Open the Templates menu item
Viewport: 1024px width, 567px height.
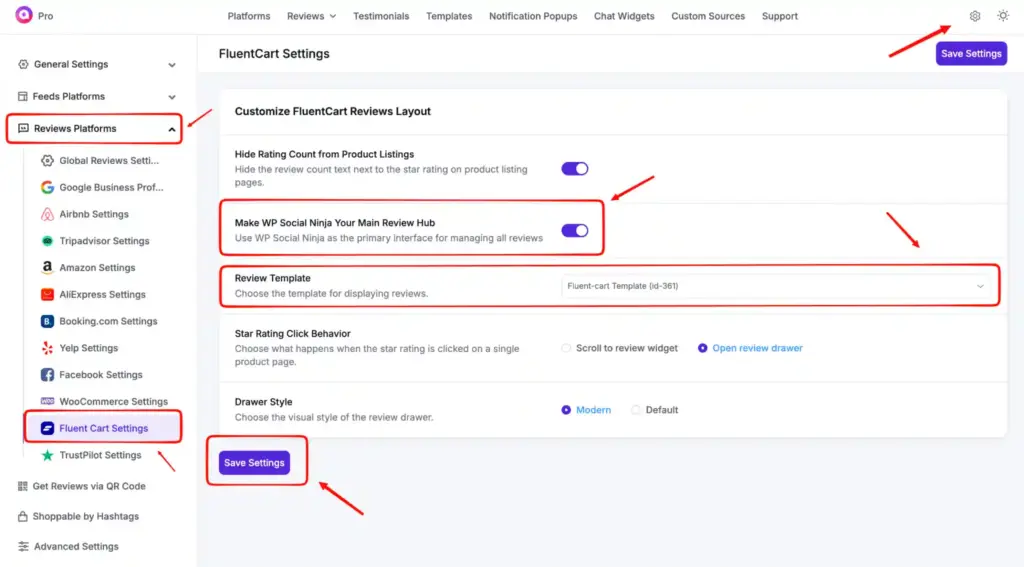pyautogui.click(x=449, y=16)
